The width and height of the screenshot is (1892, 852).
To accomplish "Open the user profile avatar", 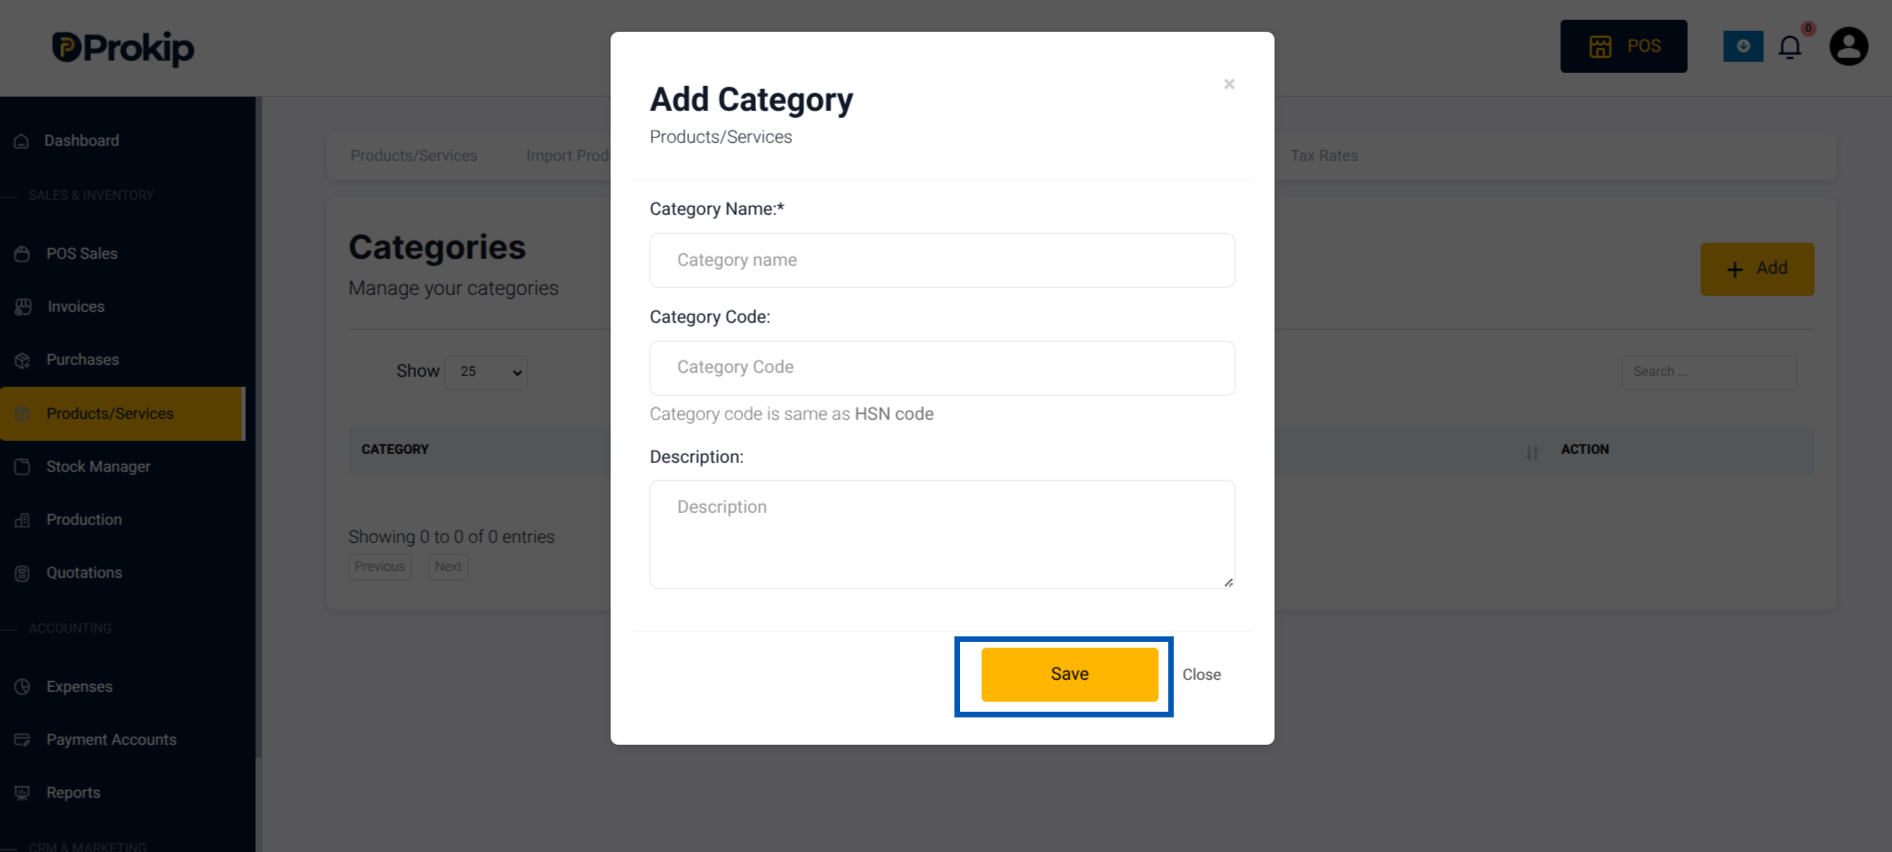I will (x=1848, y=46).
